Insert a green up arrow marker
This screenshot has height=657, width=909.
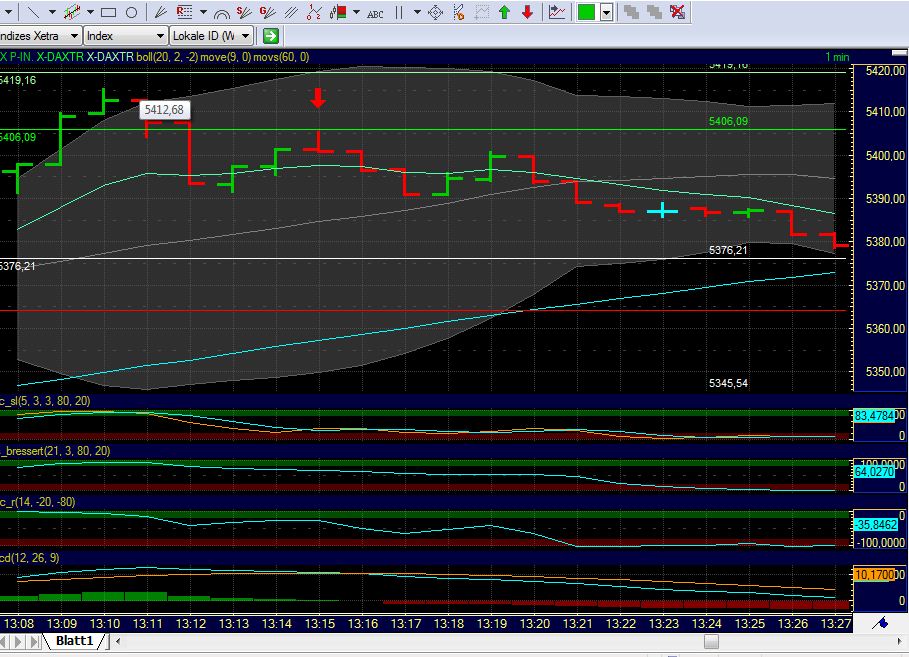click(504, 12)
